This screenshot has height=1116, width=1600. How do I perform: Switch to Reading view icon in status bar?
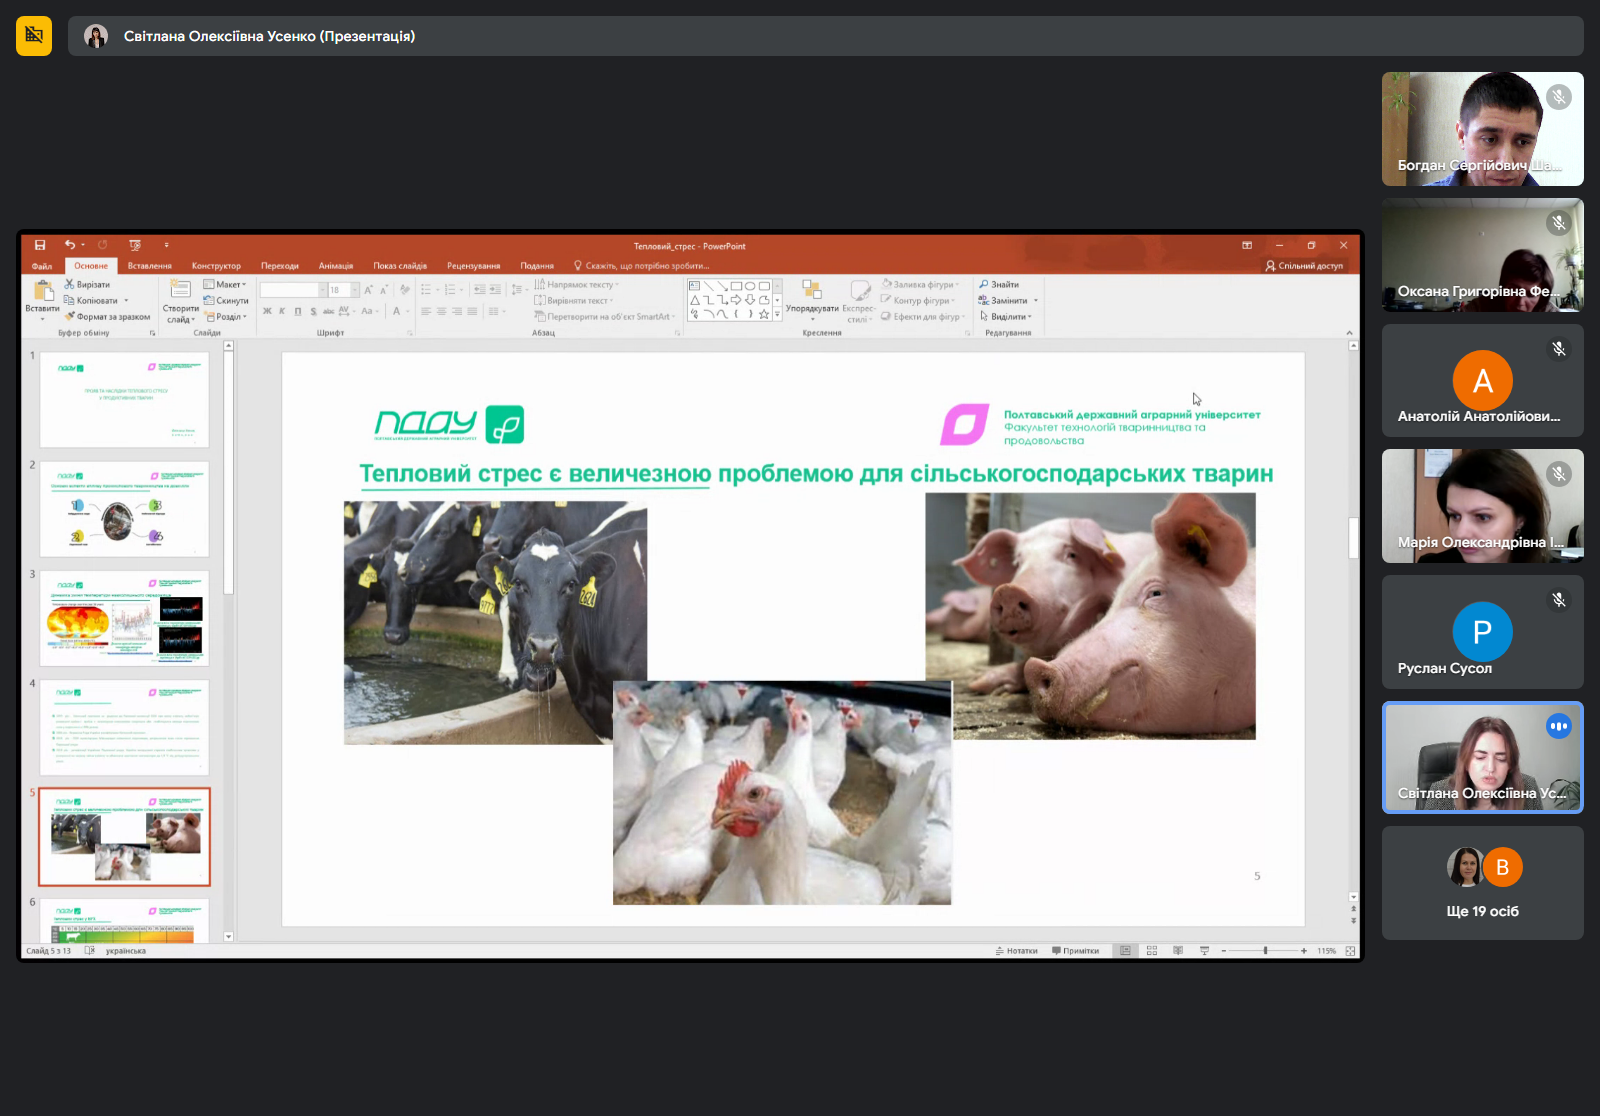(x=1178, y=951)
